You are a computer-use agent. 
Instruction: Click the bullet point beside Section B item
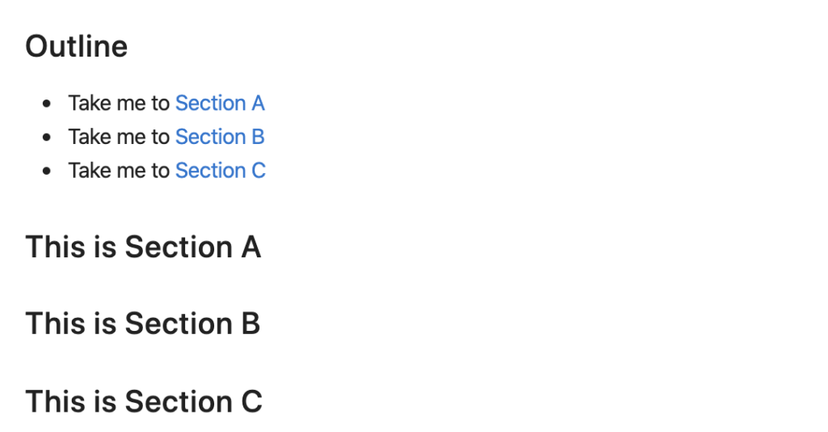[46, 137]
